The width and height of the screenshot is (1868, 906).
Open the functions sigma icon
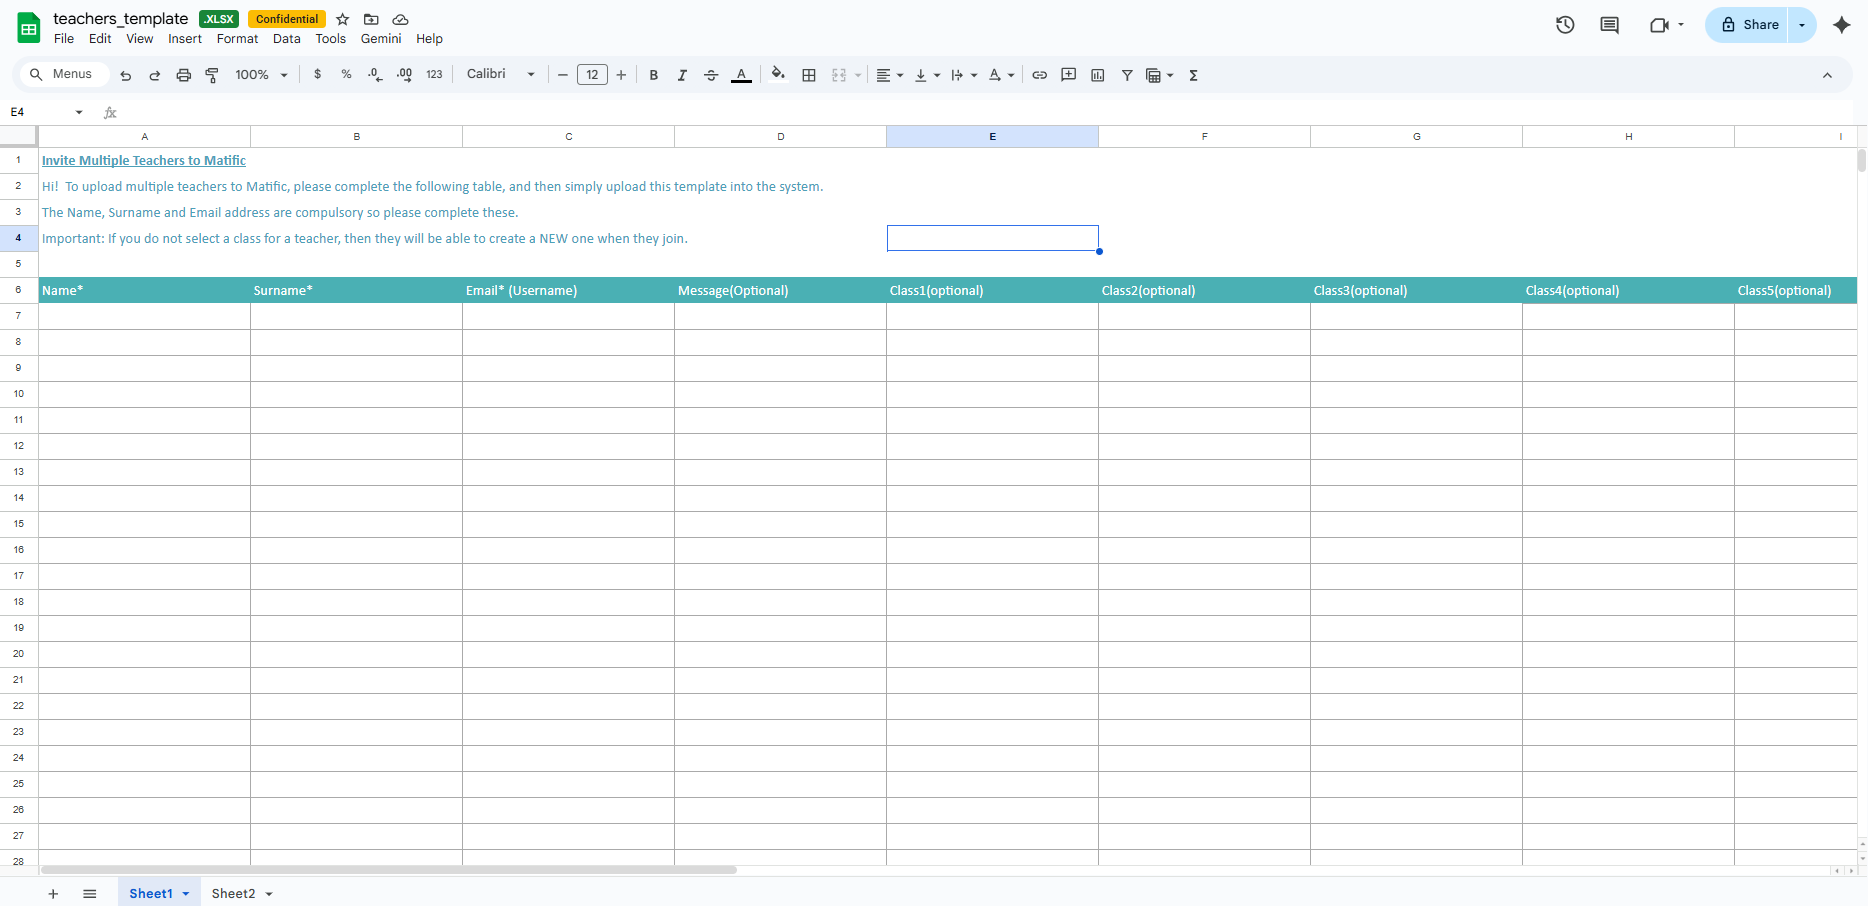(1193, 75)
